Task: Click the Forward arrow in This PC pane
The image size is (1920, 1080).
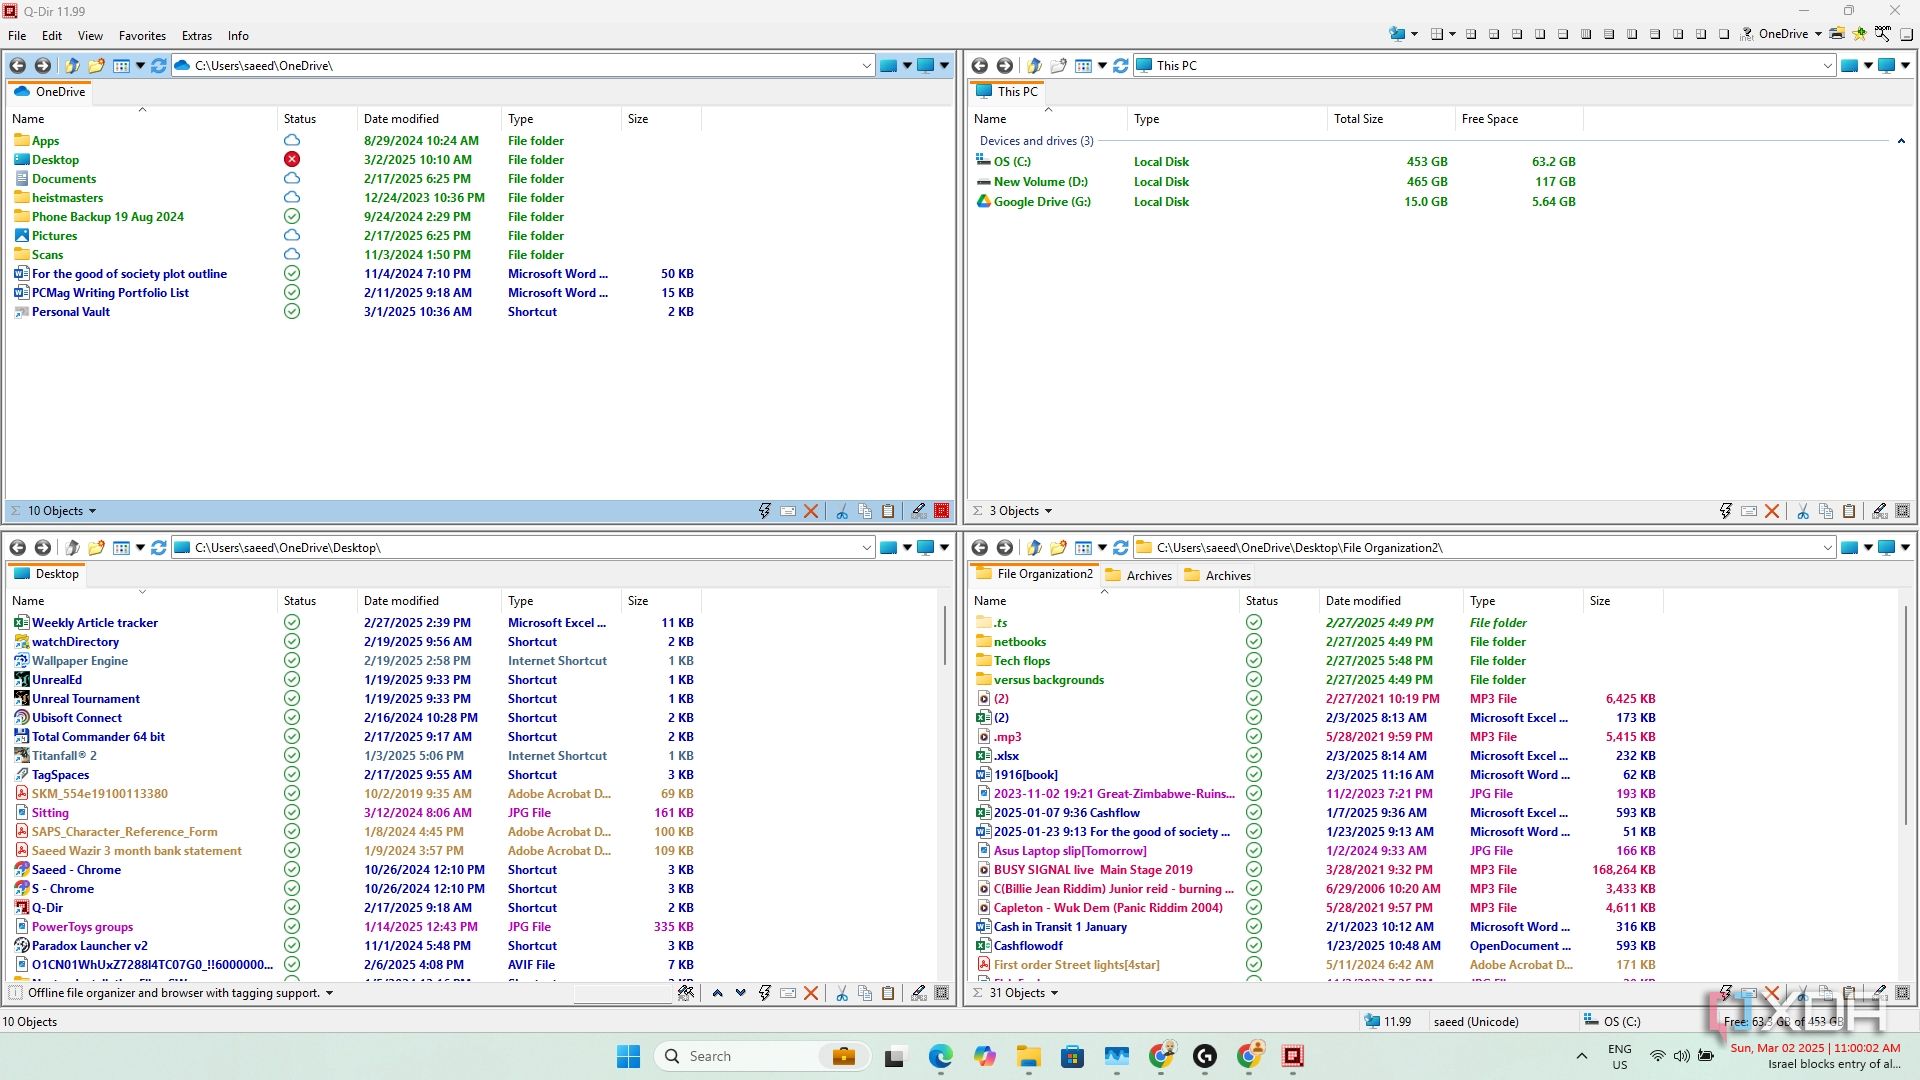Action: 1005,66
